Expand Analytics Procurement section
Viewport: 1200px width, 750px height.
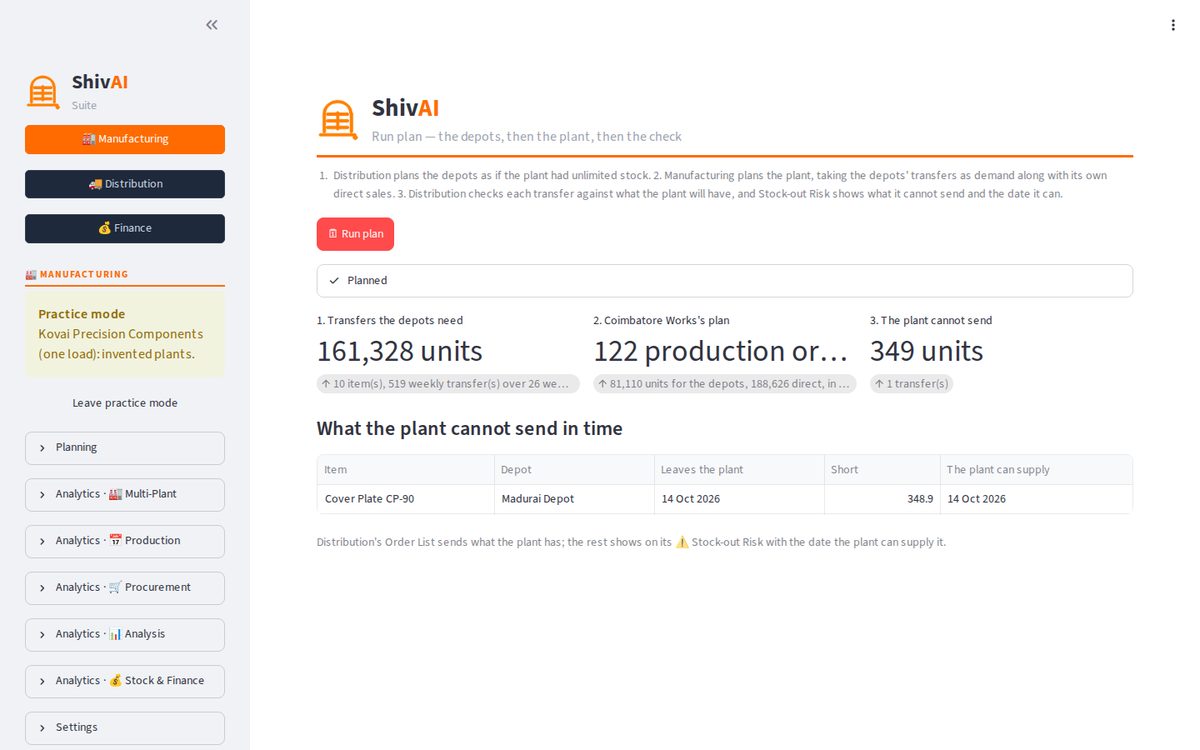tap(125, 588)
